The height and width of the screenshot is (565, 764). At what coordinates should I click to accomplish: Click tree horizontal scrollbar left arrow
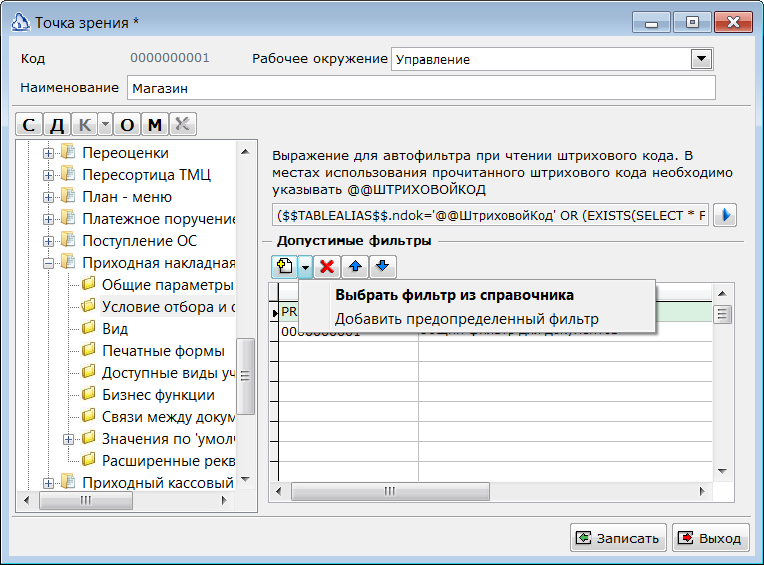click(x=27, y=500)
